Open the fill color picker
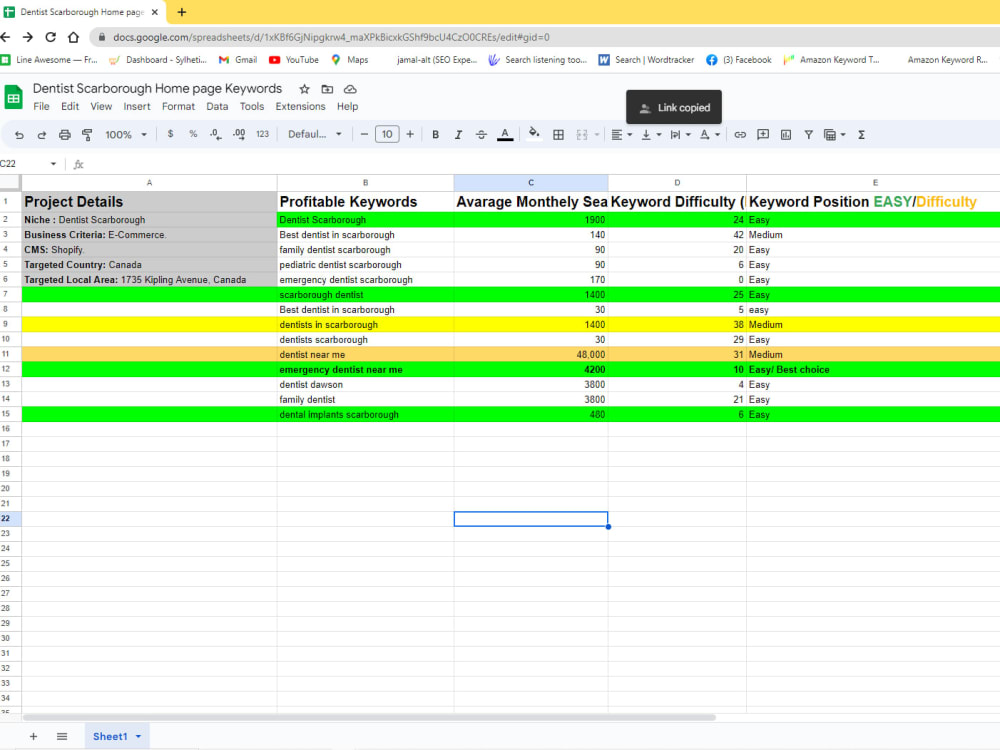 tap(534, 133)
